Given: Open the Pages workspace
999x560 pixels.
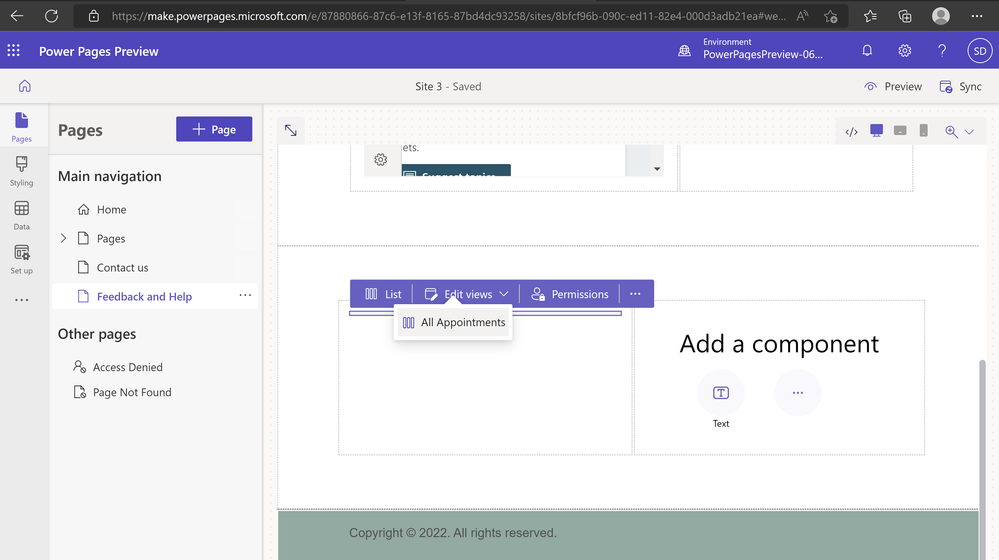Looking at the screenshot, I should click(x=21, y=127).
